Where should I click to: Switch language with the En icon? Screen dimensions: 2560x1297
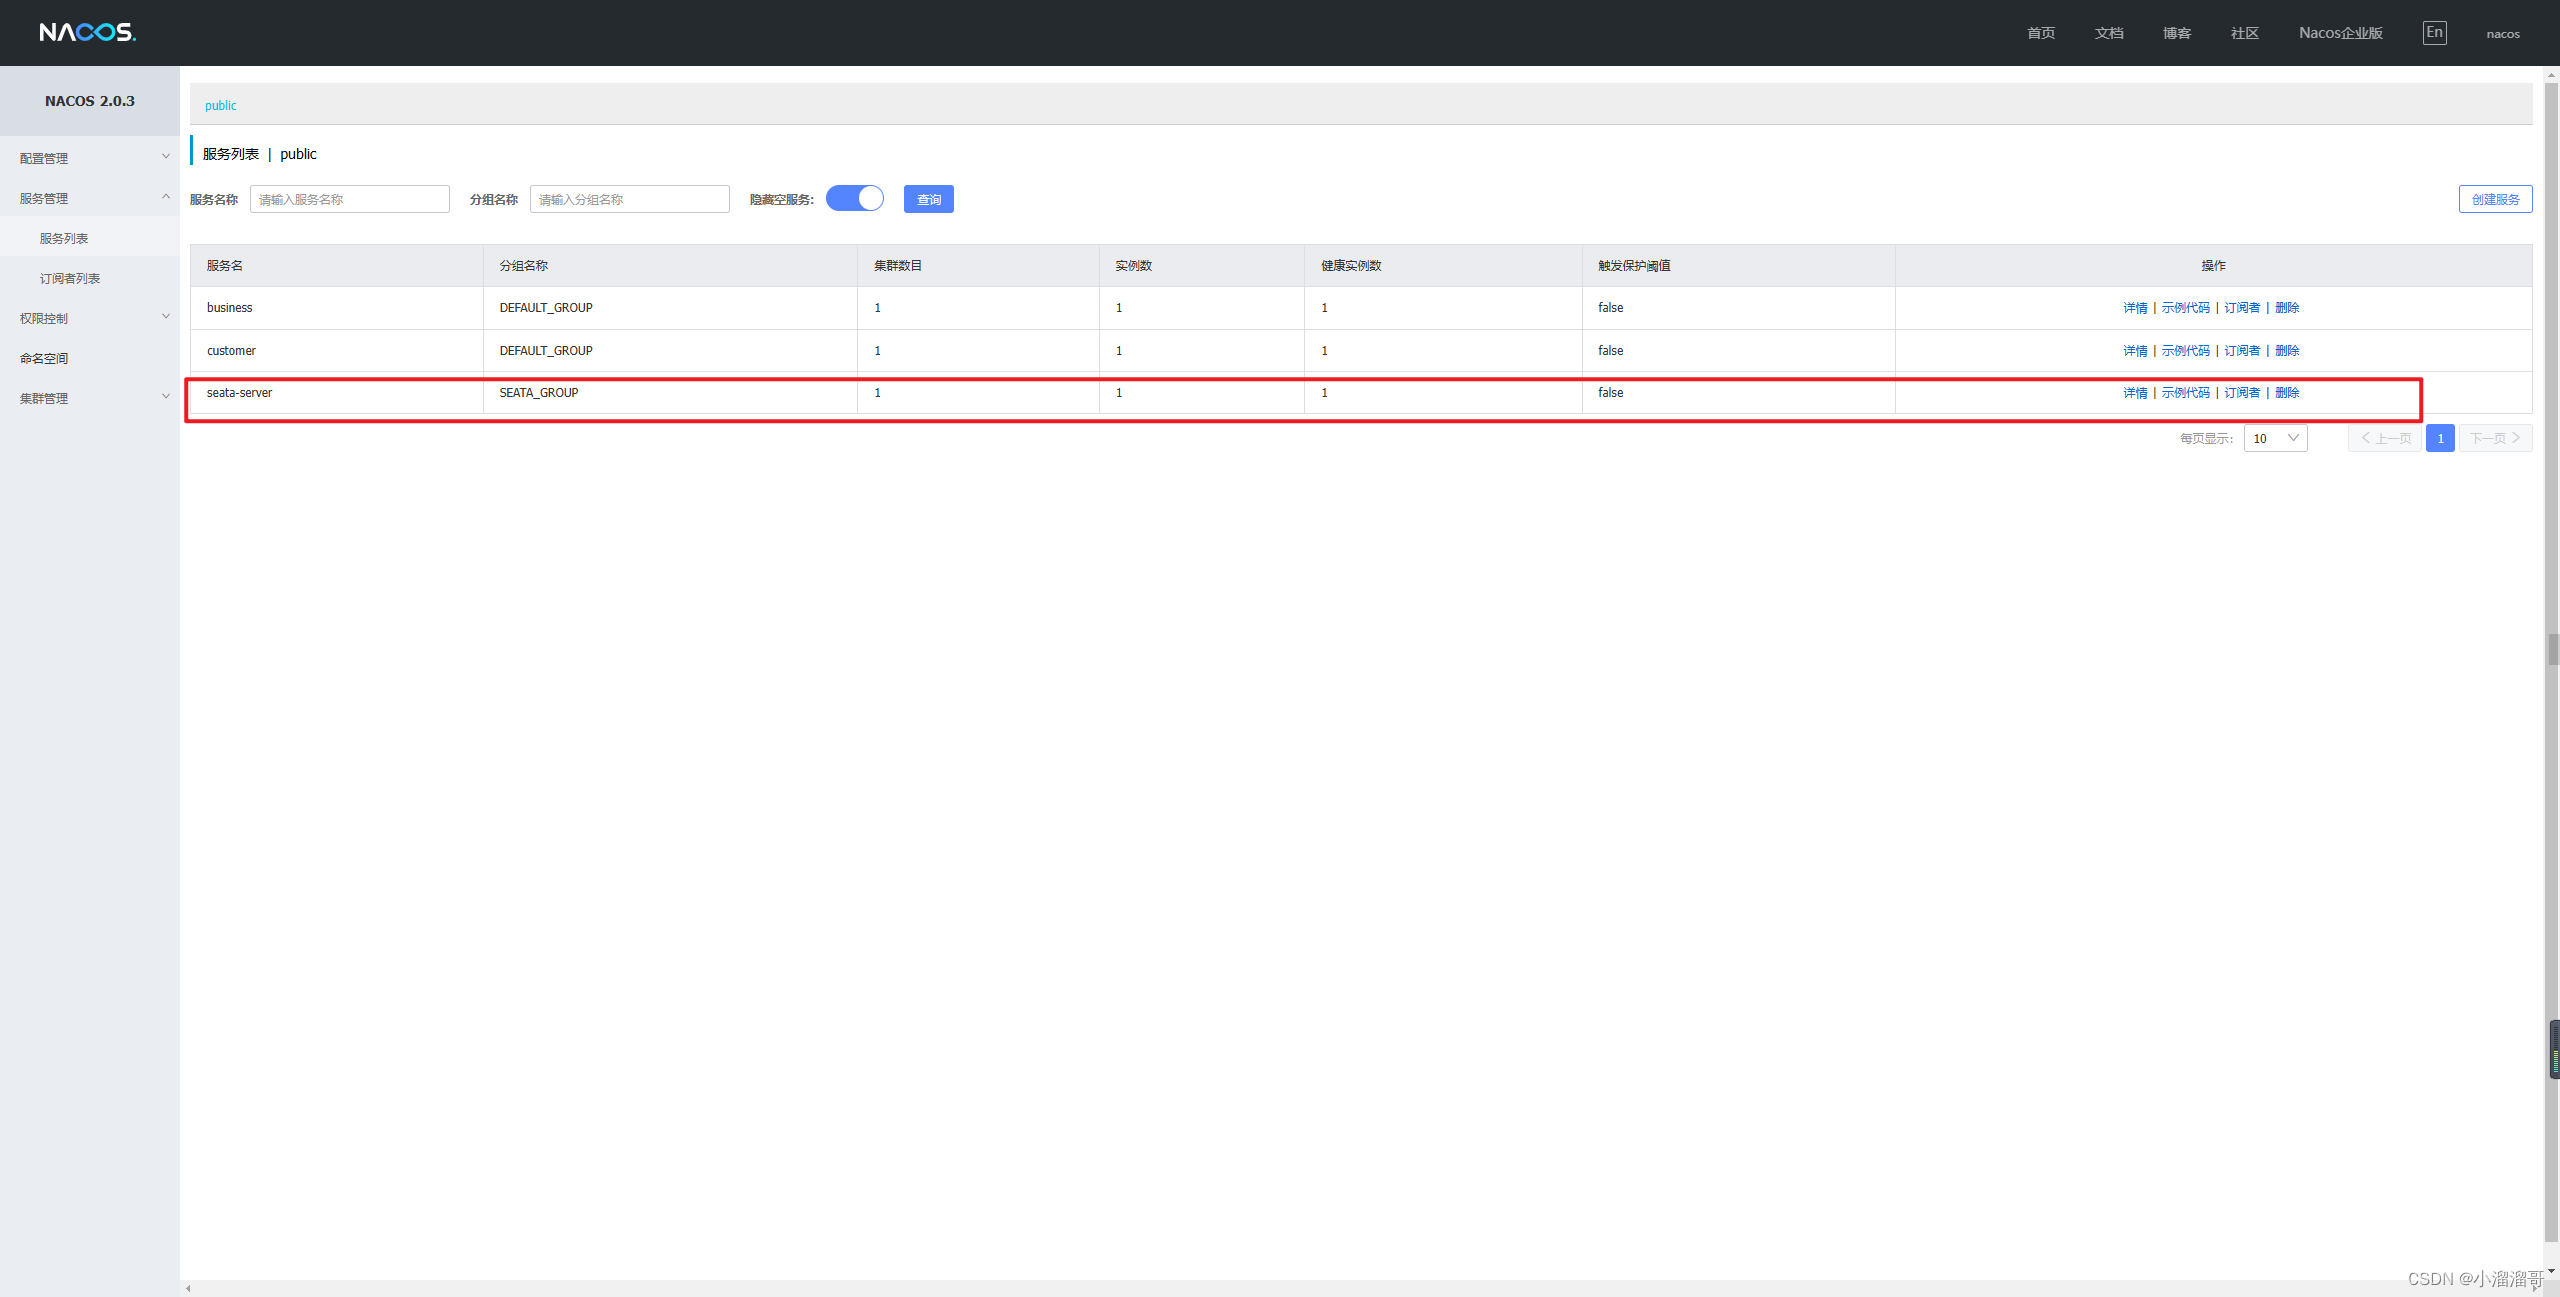2434,32
